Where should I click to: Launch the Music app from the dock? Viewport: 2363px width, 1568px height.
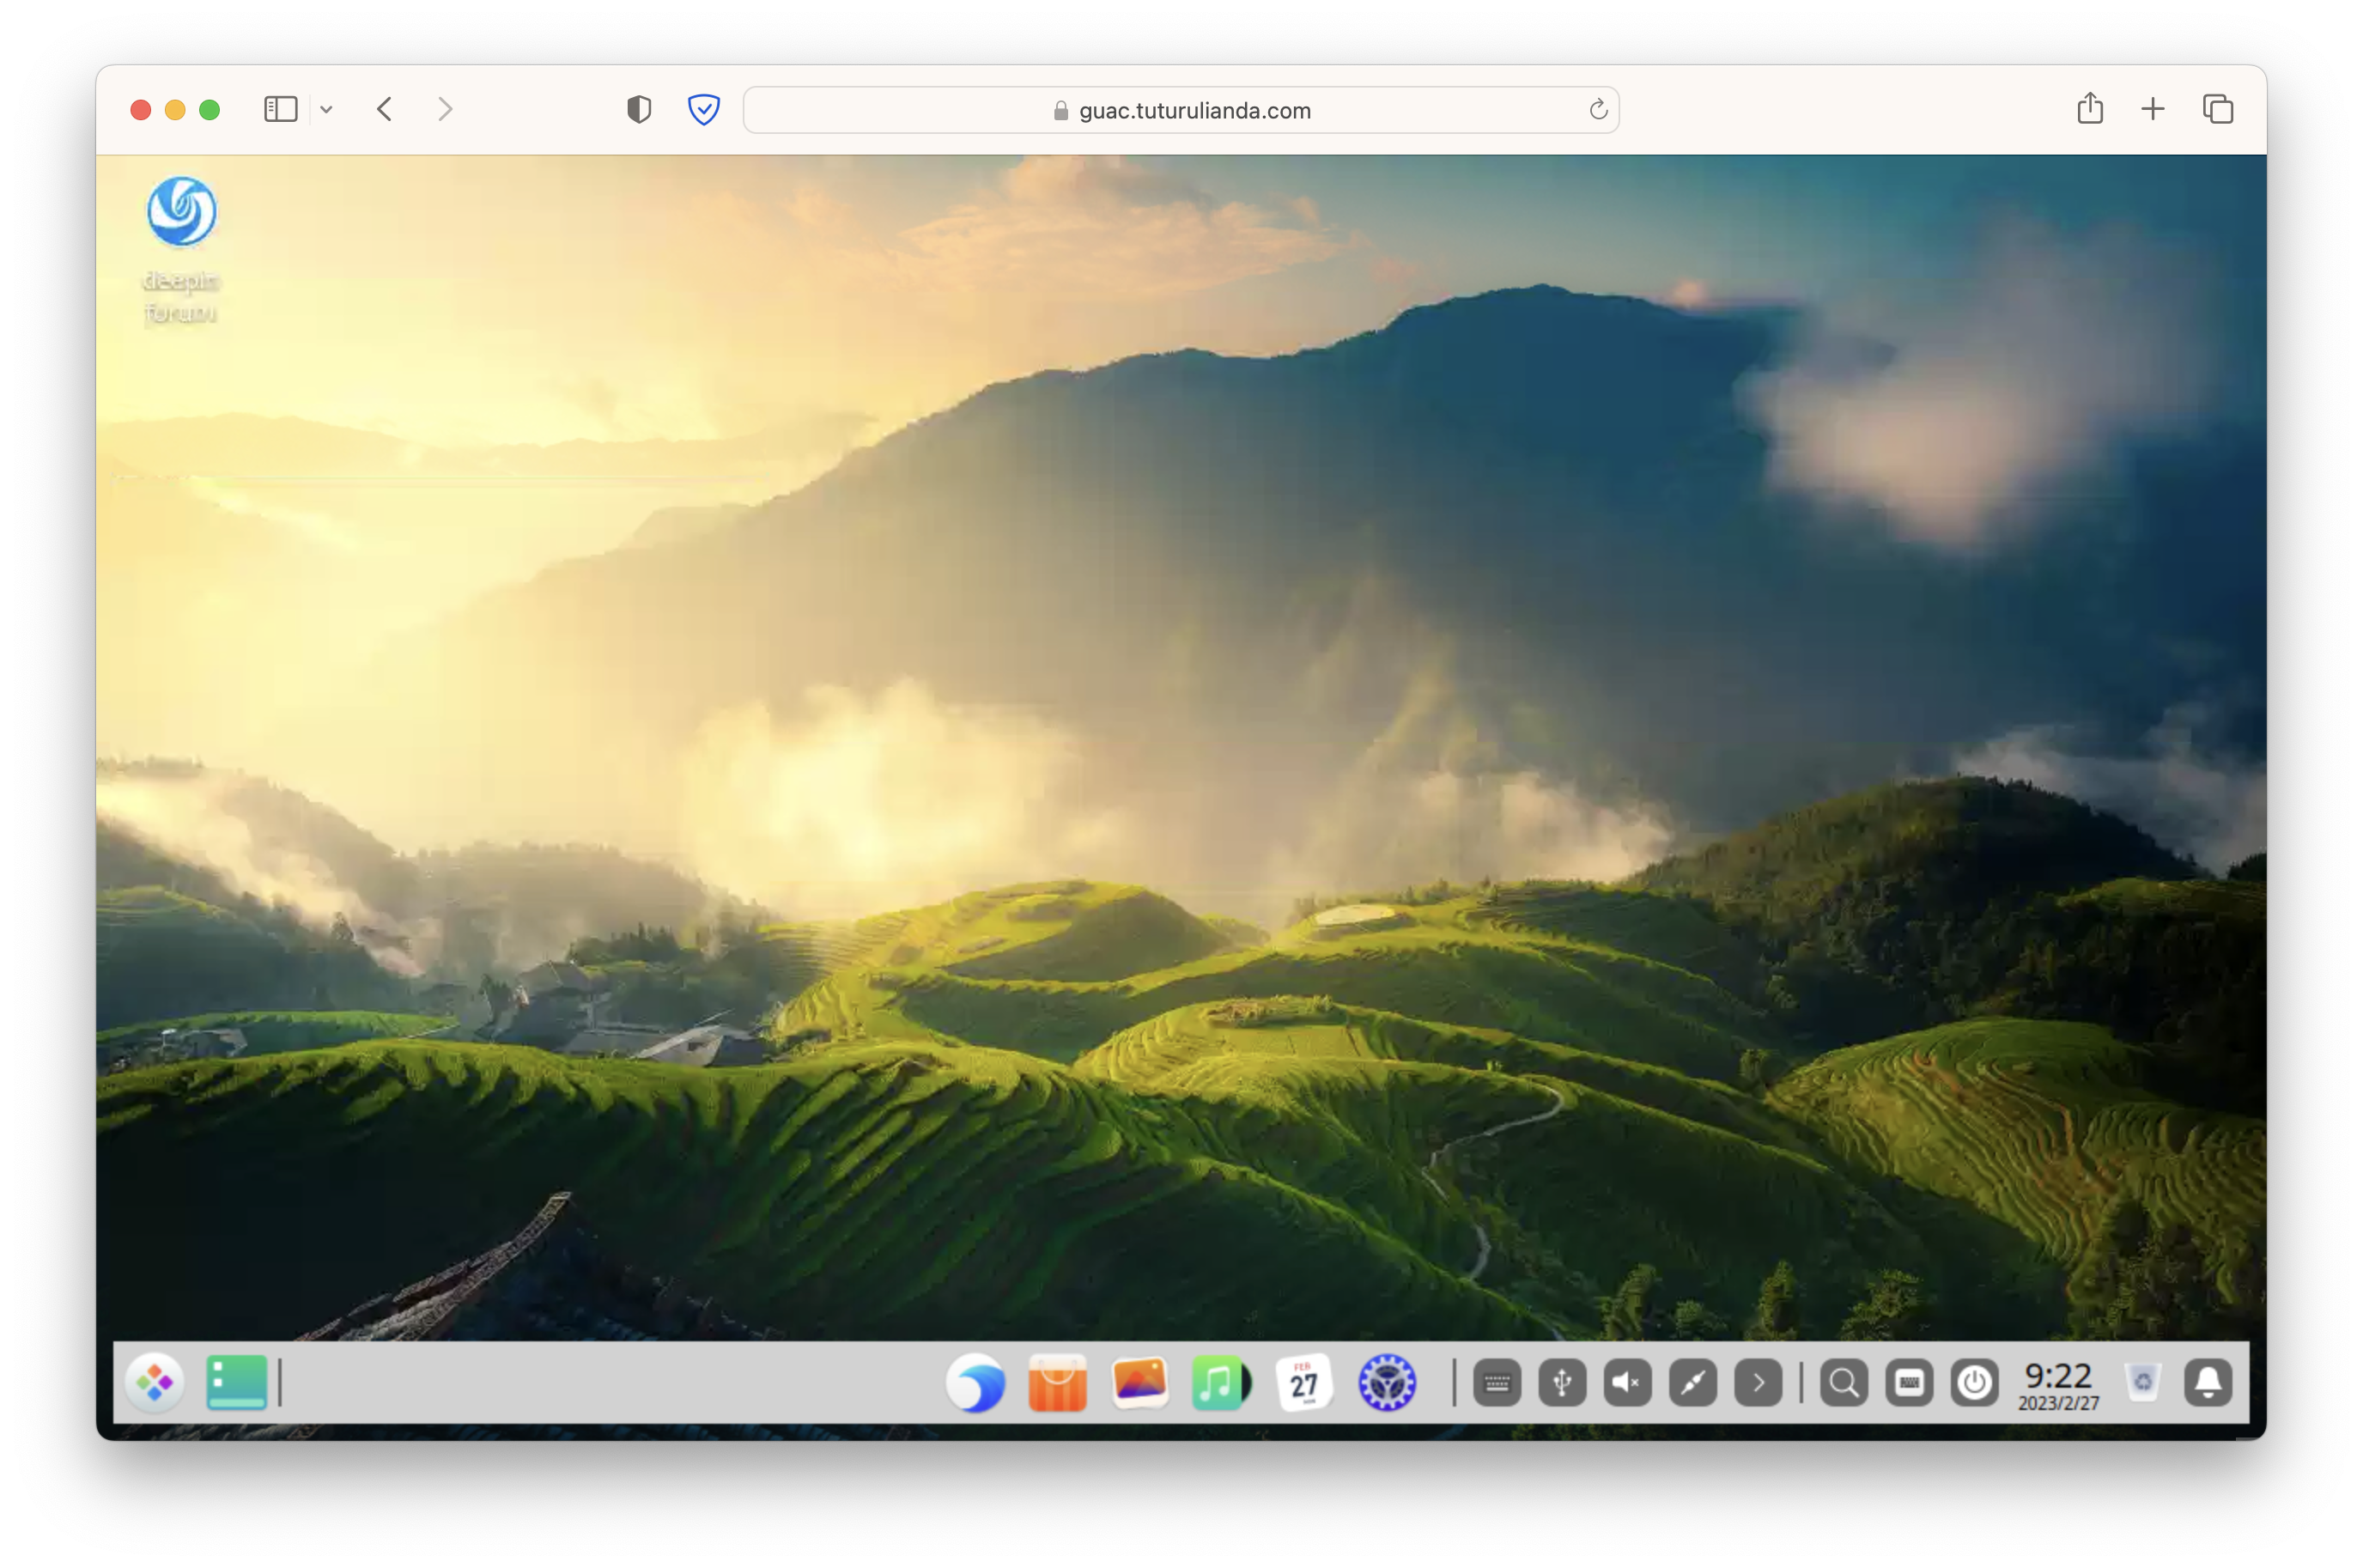pos(1220,1383)
